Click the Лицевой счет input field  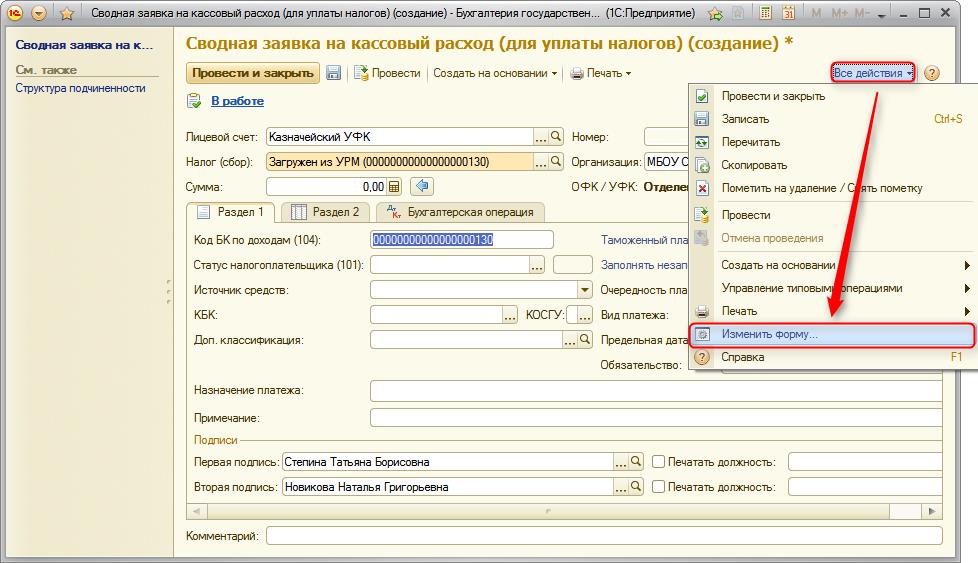coord(399,137)
